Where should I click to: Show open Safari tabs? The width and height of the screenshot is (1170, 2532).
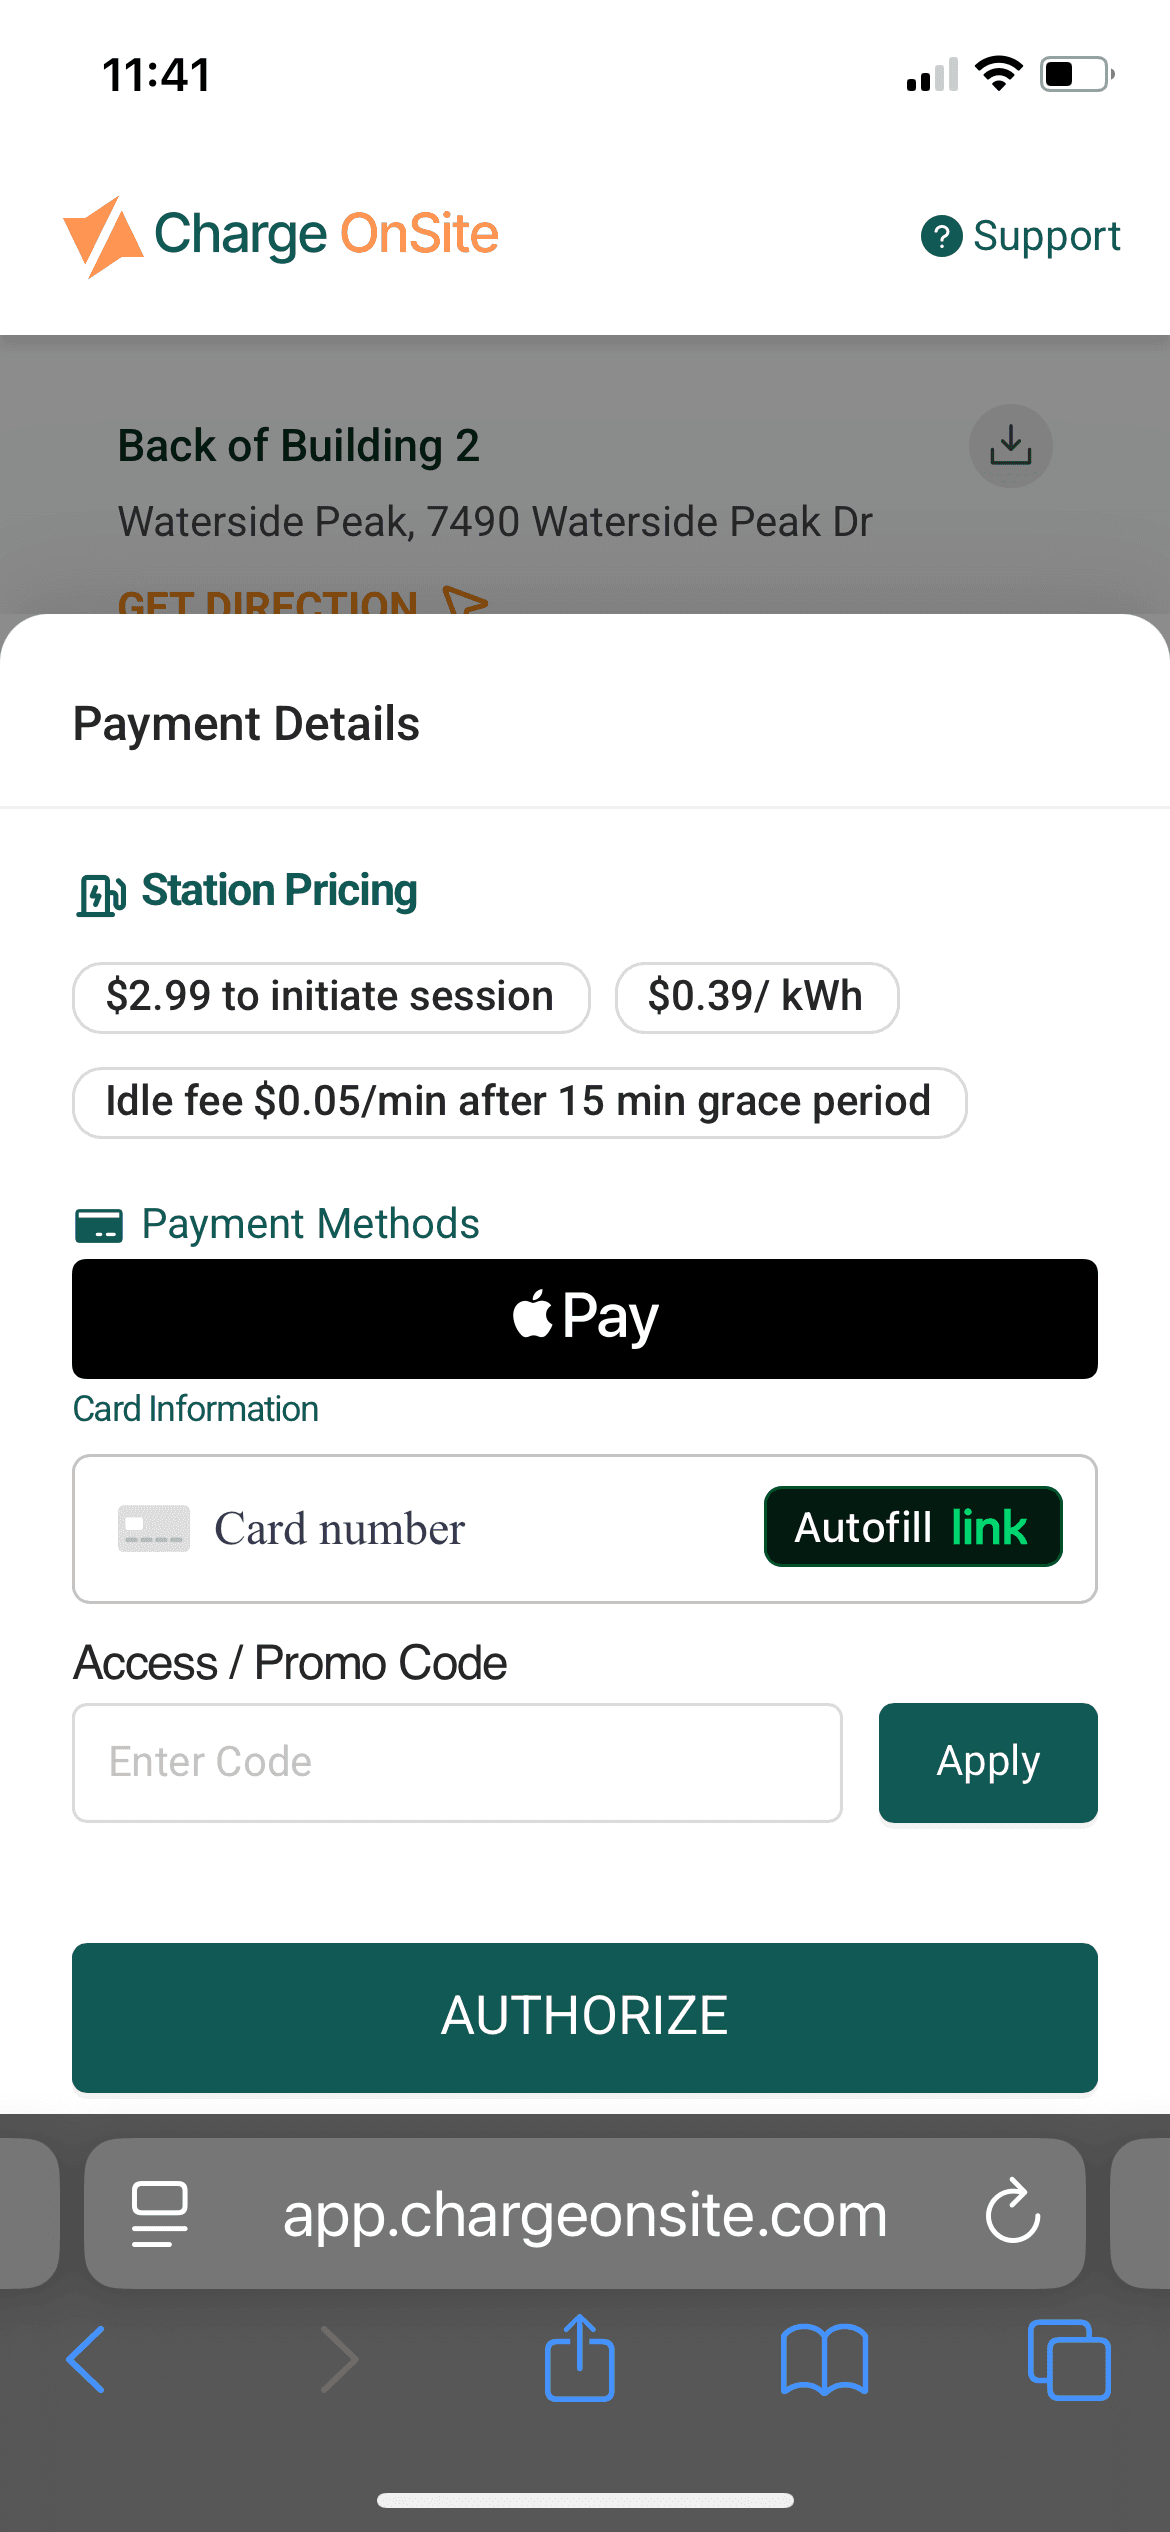[1068, 2359]
